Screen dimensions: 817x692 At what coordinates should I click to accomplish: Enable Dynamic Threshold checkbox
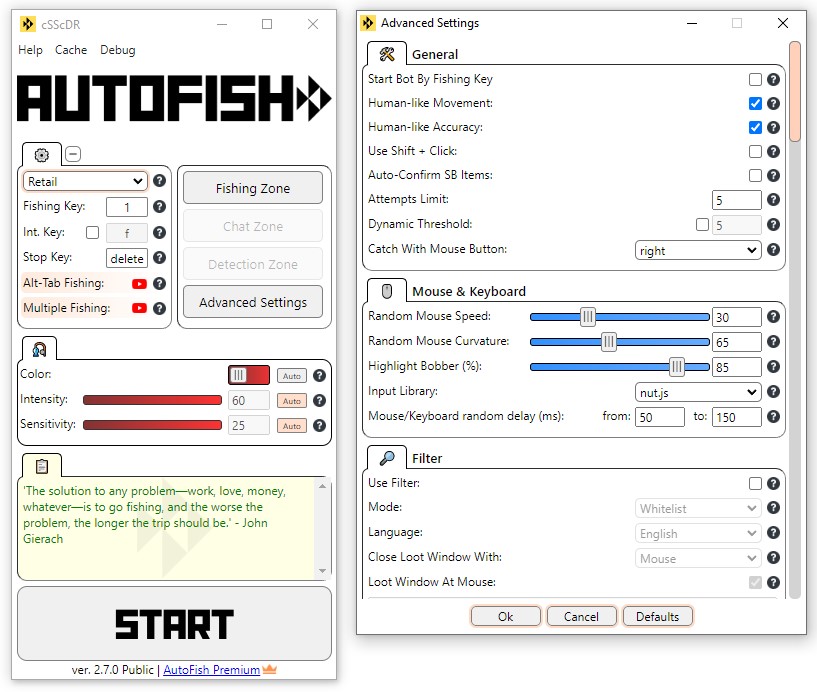coord(702,225)
